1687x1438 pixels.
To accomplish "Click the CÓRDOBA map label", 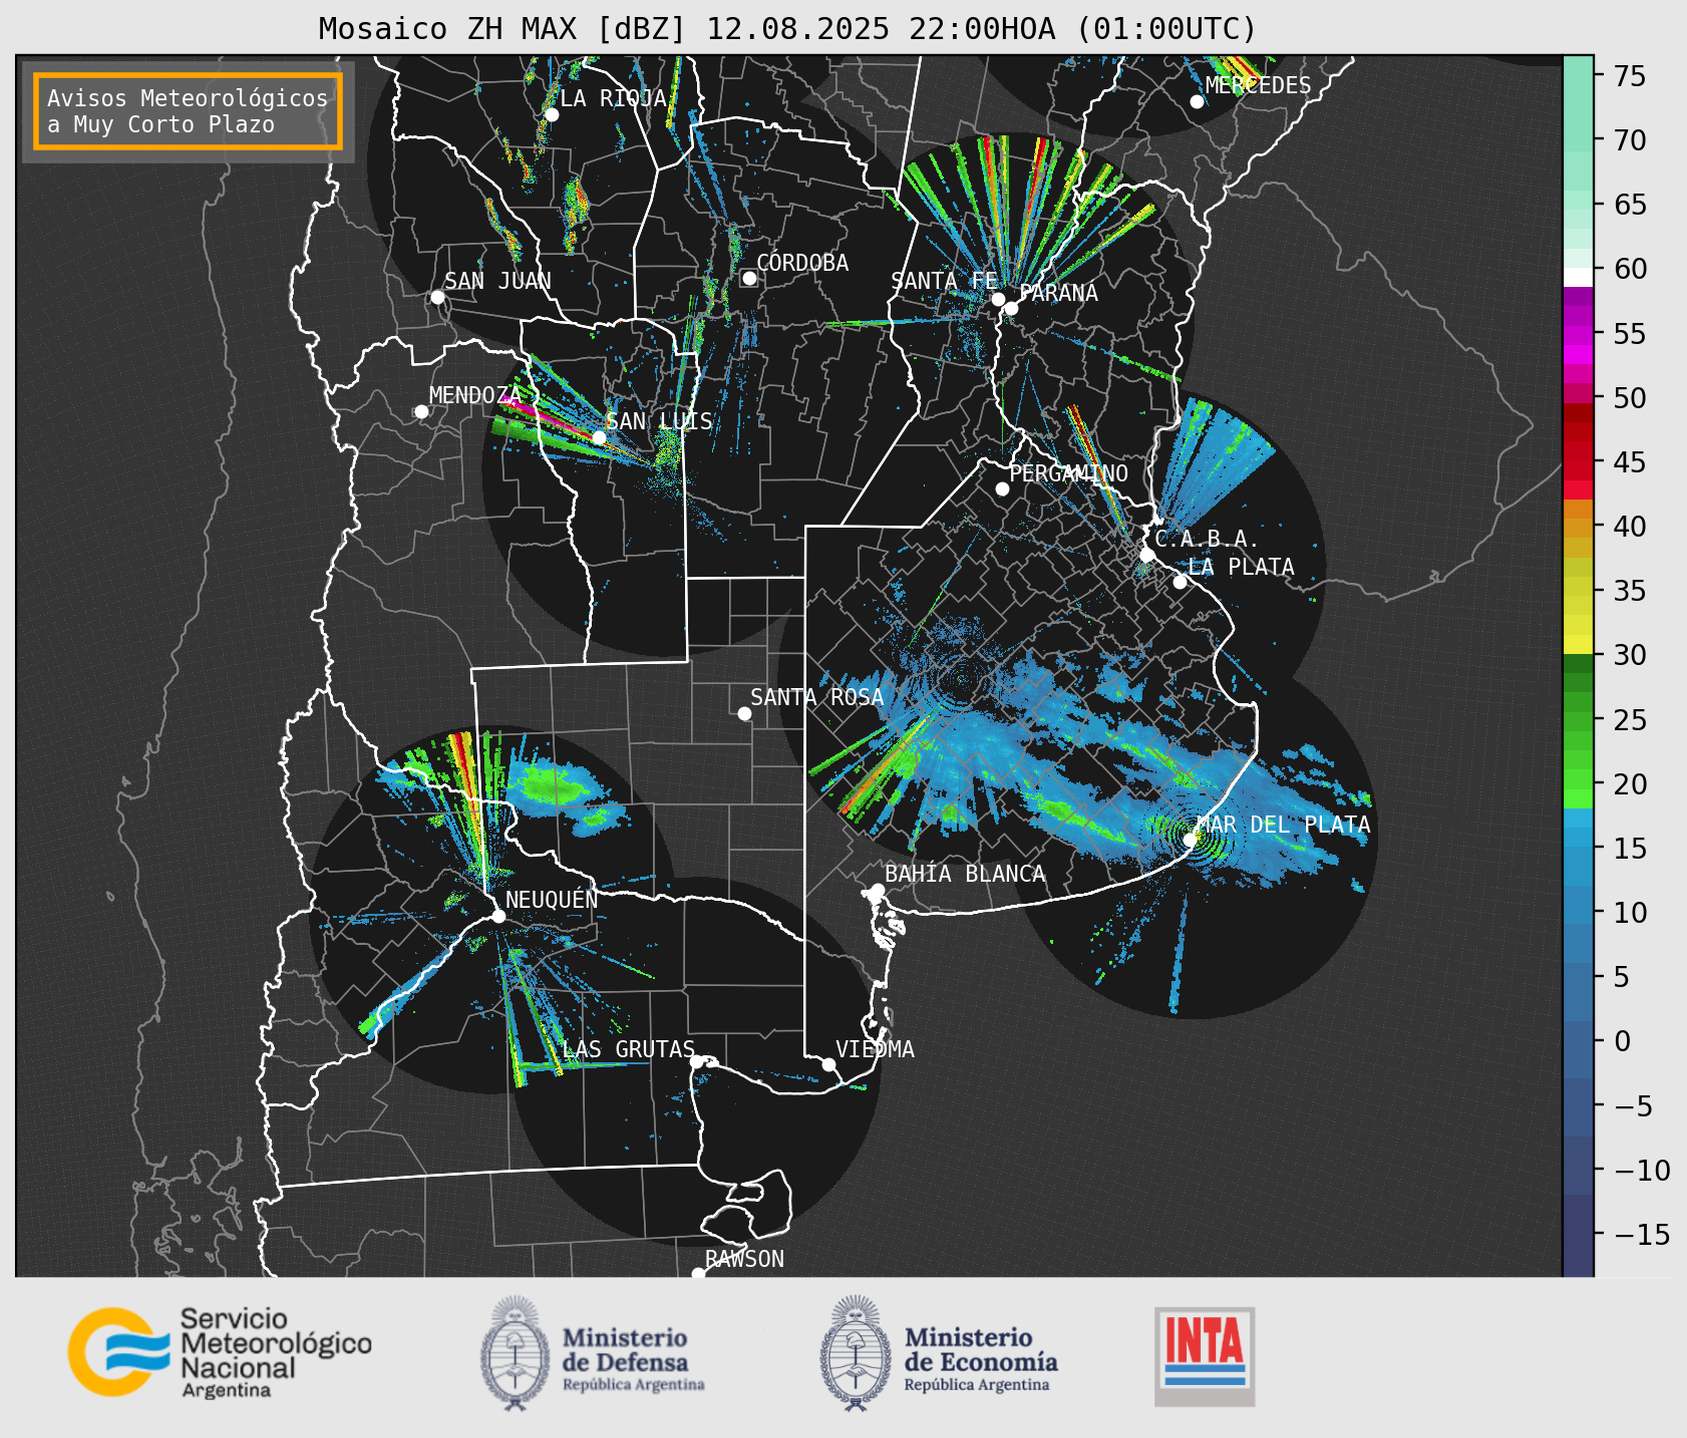I will (x=802, y=263).
